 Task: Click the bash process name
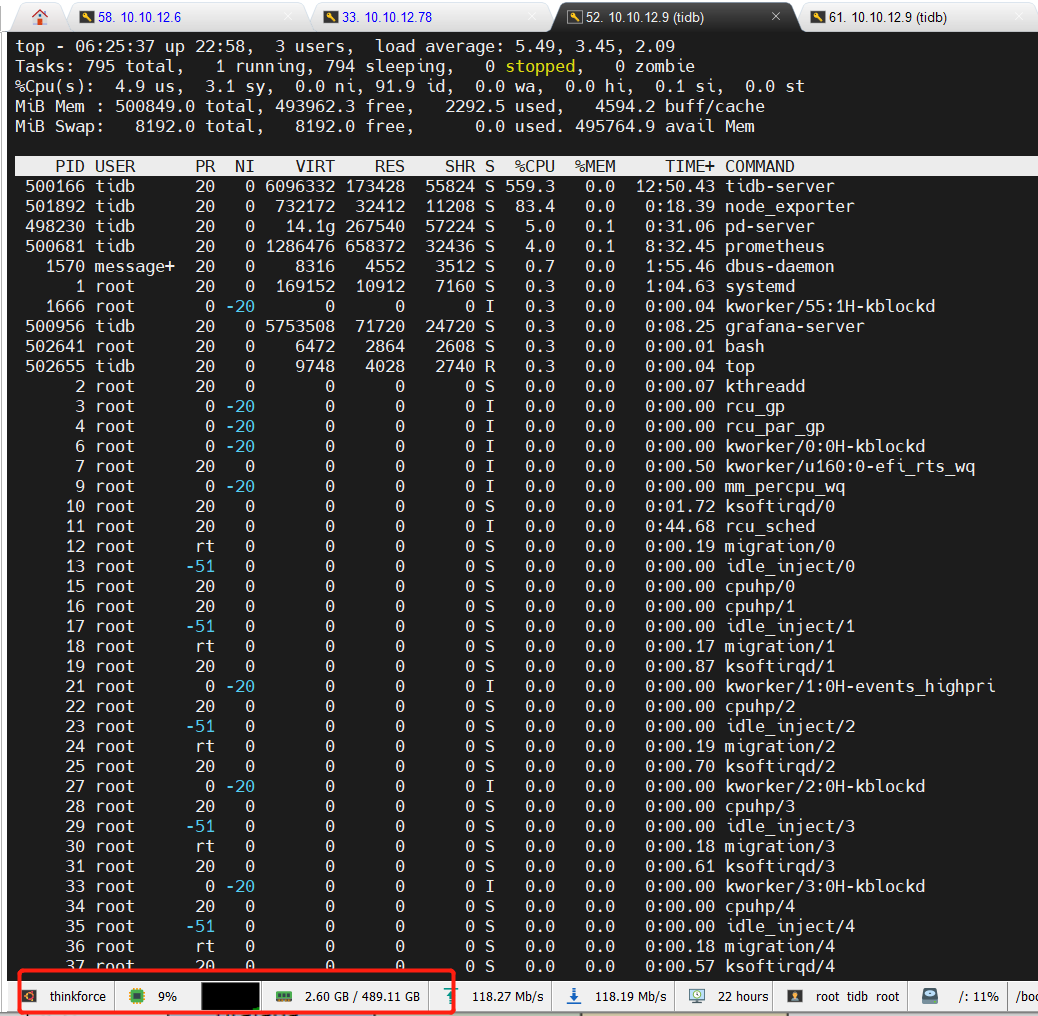745,346
